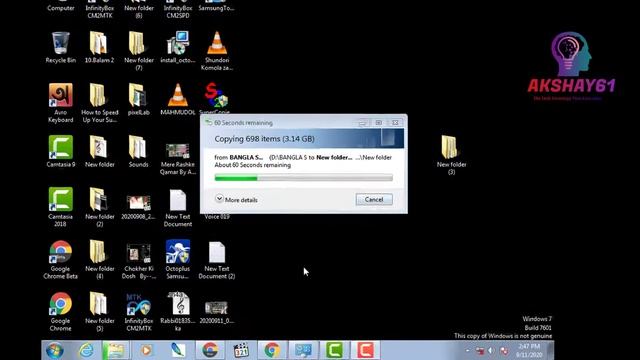Launch the Camtasia 9 shortcut
The height and width of the screenshot is (360, 640).
pyautogui.click(x=60, y=152)
